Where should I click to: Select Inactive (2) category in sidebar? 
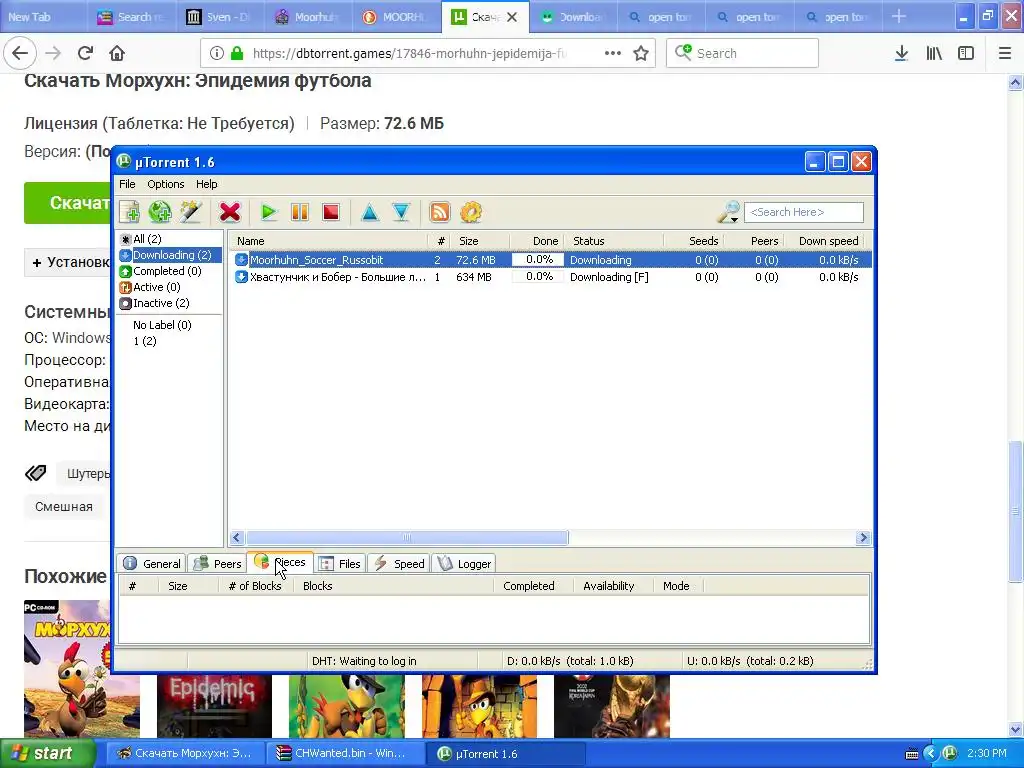pos(155,303)
